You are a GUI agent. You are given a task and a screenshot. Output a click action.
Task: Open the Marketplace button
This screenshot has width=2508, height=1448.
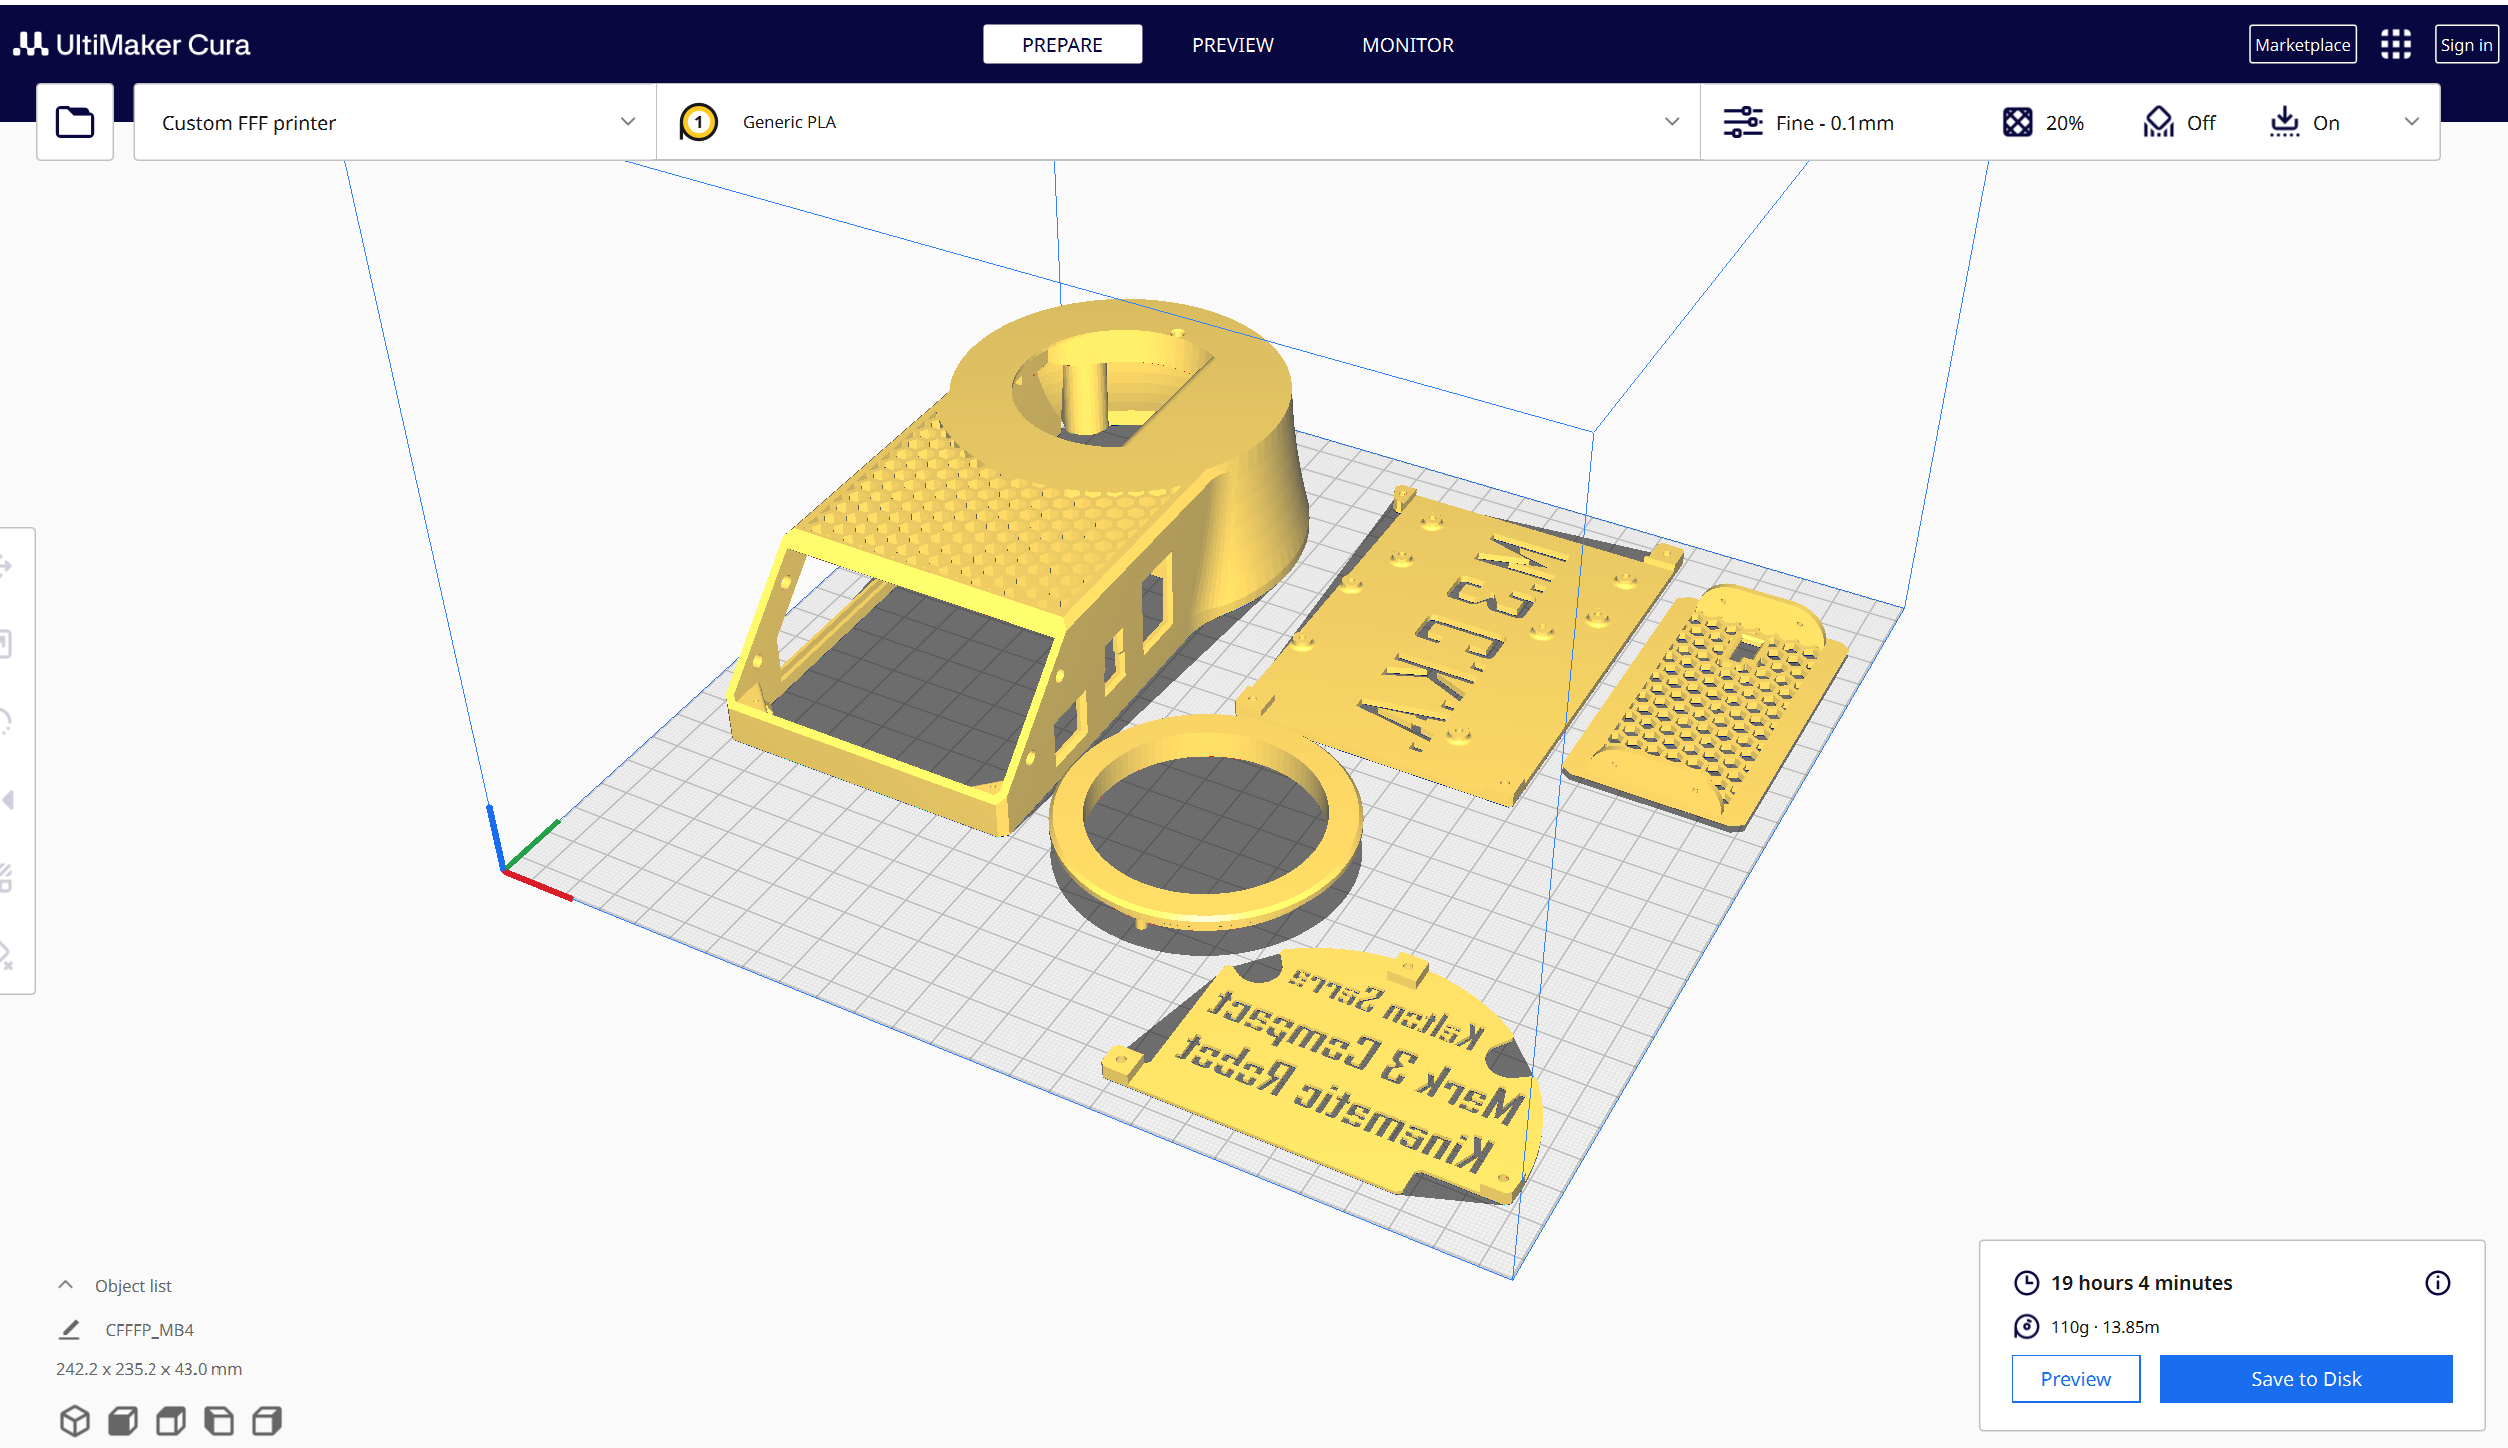tap(2302, 44)
